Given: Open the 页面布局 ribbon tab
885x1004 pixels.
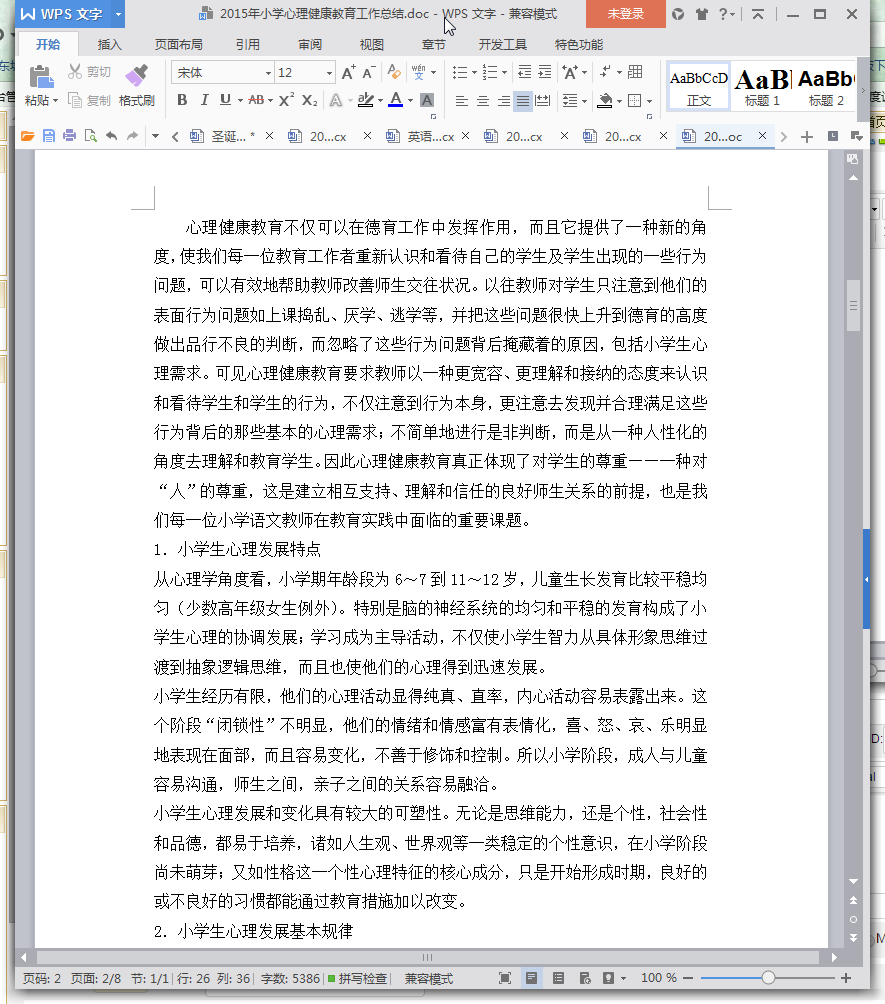Looking at the screenshot, I should [x=179, y=44].
